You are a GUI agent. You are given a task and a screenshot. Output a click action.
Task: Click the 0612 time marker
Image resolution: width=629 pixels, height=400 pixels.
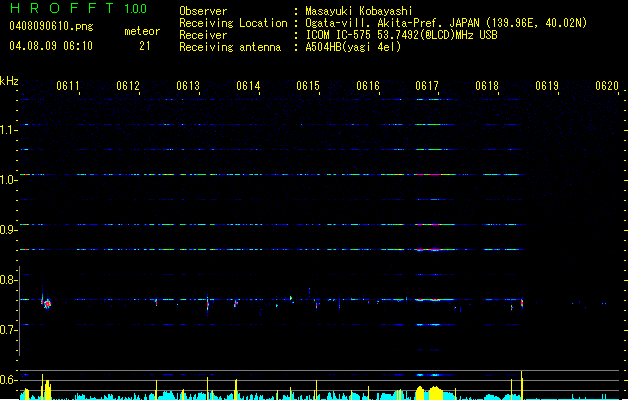click(128, 86)
